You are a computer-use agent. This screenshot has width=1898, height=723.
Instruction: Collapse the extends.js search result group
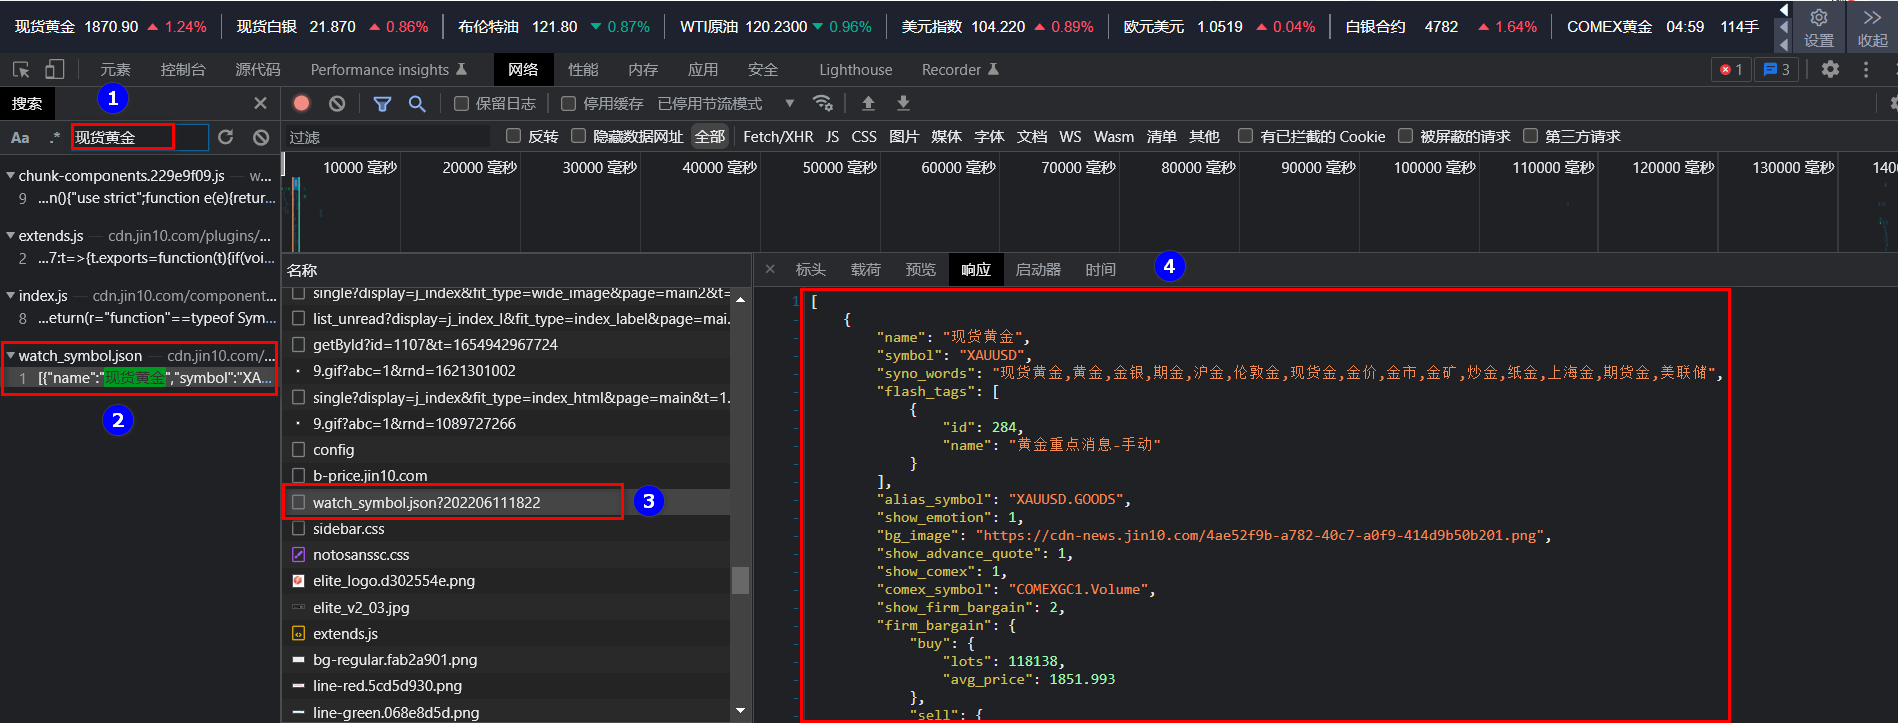click(10, 236)
